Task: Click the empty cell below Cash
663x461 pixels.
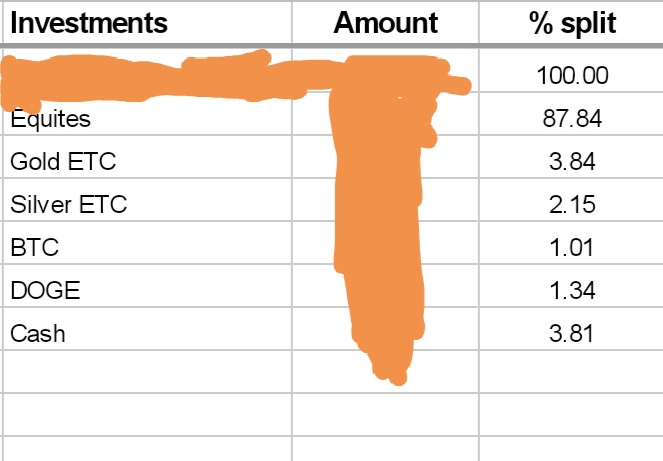Action: click(147, 372)
